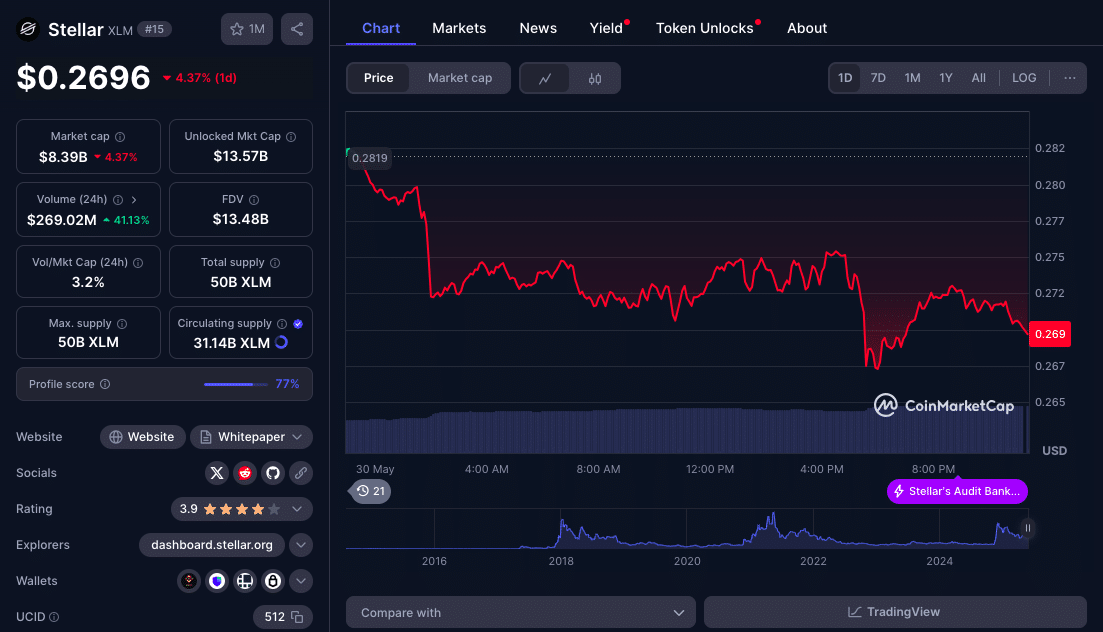Click the Stellar coin logo
The height and width of the screenshot is (632, 1103).
(28, 29)
